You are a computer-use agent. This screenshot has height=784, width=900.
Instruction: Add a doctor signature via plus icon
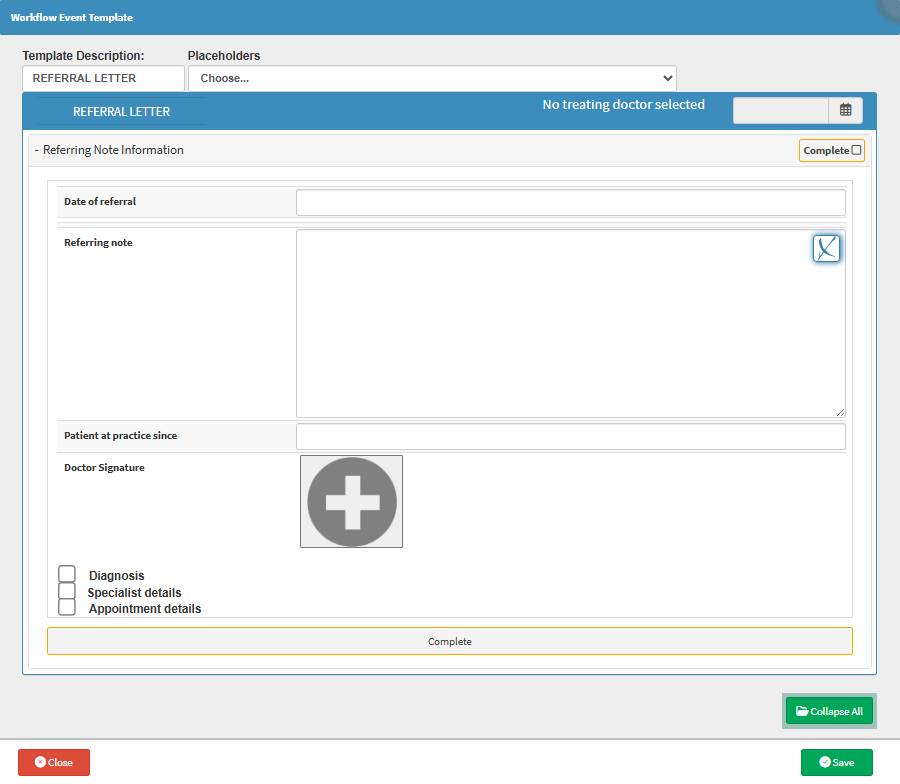351,502
